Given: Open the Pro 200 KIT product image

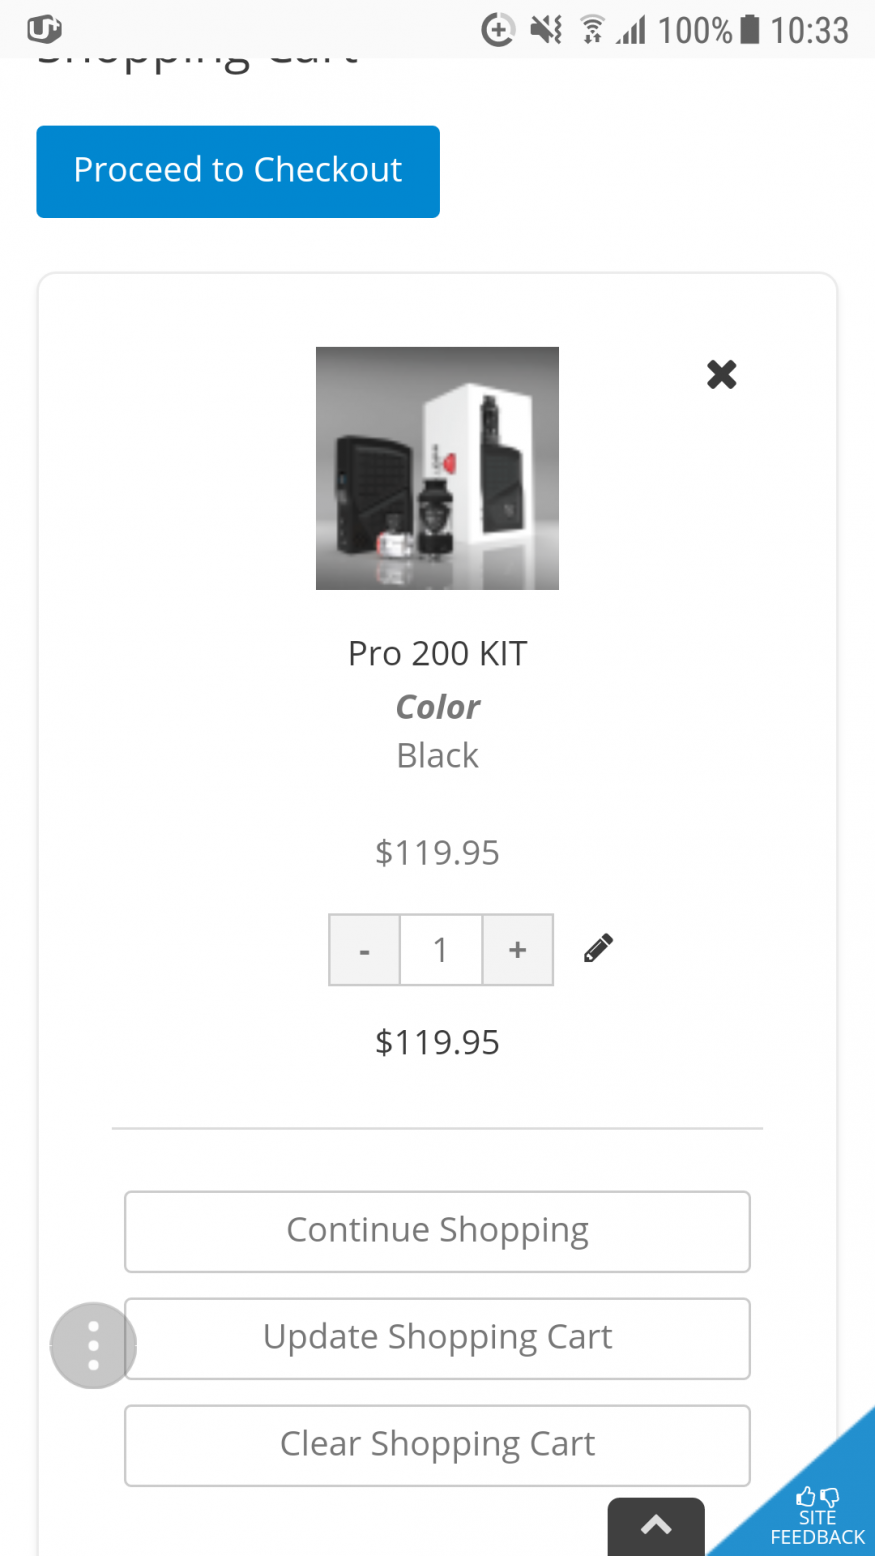Looking at the screenshot, I should [x=437, y=468].
